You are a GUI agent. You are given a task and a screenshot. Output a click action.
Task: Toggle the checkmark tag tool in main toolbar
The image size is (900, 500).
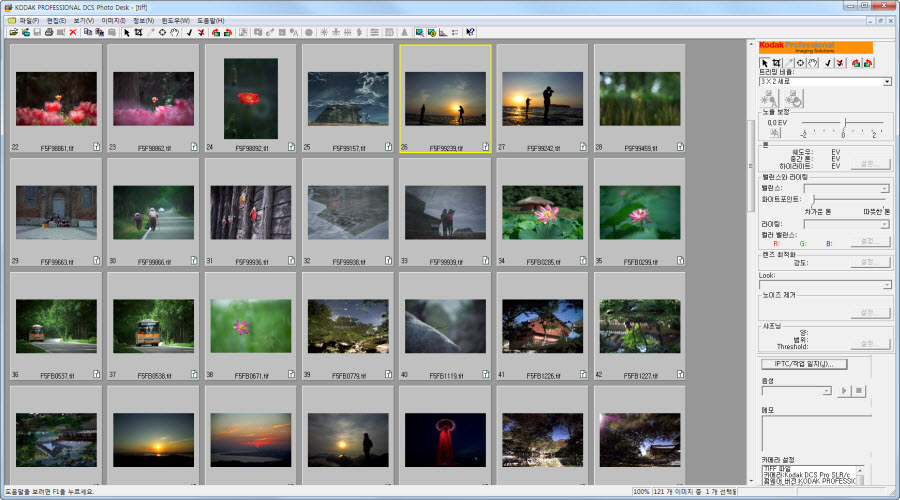pos(189,32)
